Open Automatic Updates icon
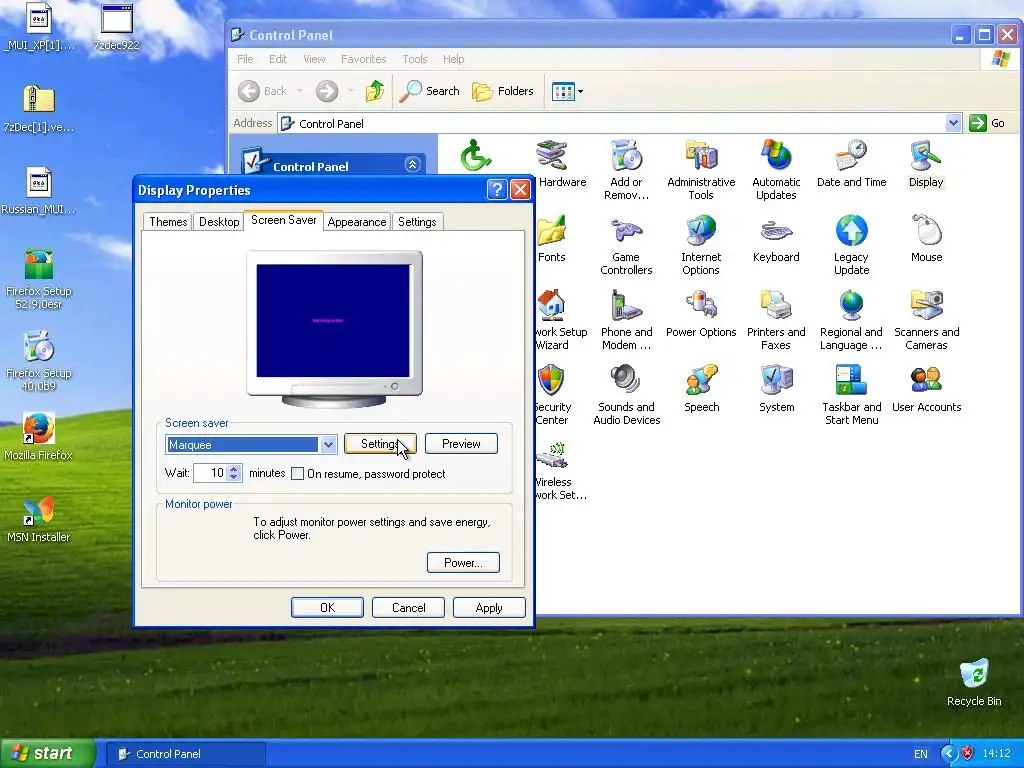Screen dimensions: 1024x768 pos(776,170)
